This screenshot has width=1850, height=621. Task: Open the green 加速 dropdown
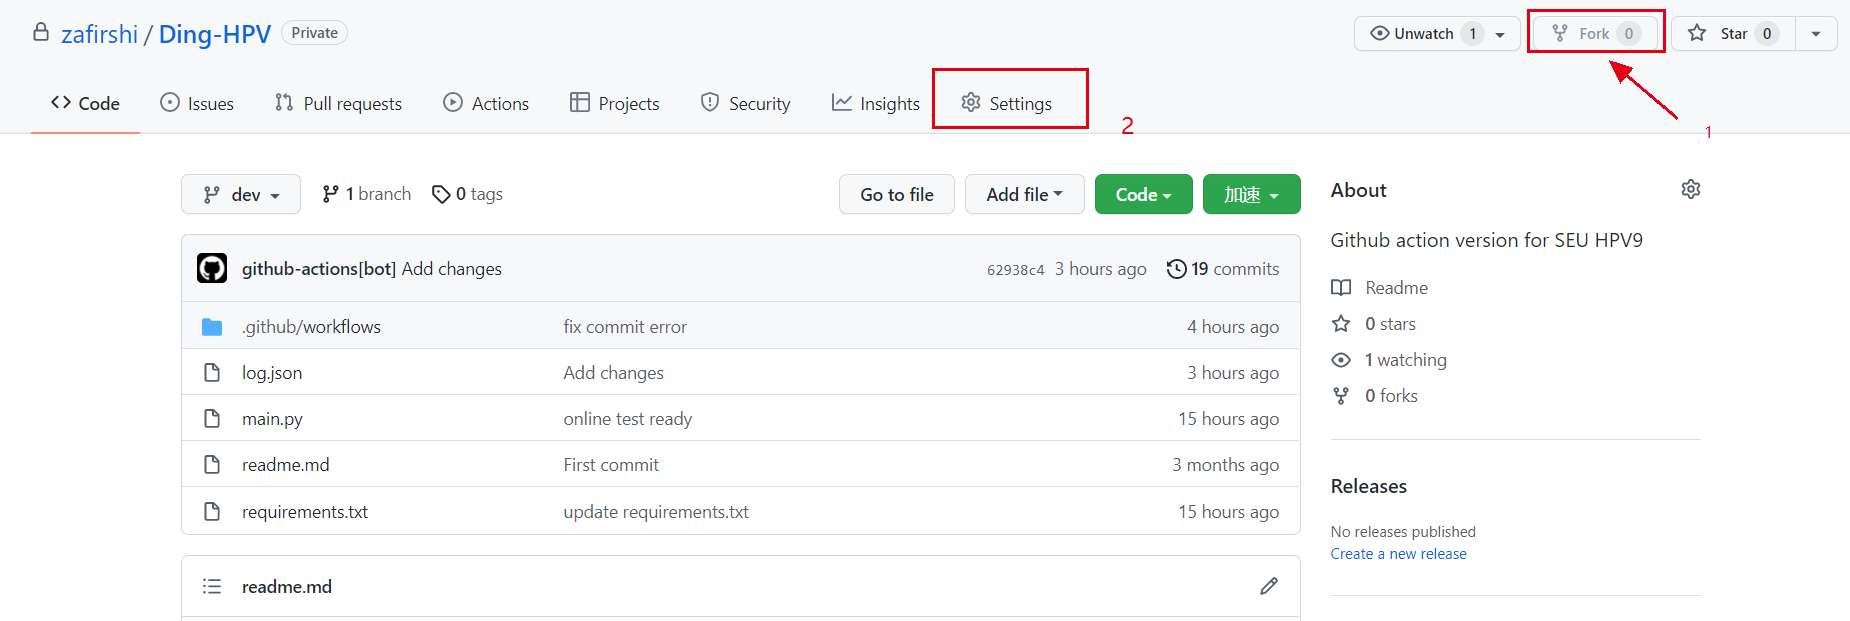point(1252,194)
